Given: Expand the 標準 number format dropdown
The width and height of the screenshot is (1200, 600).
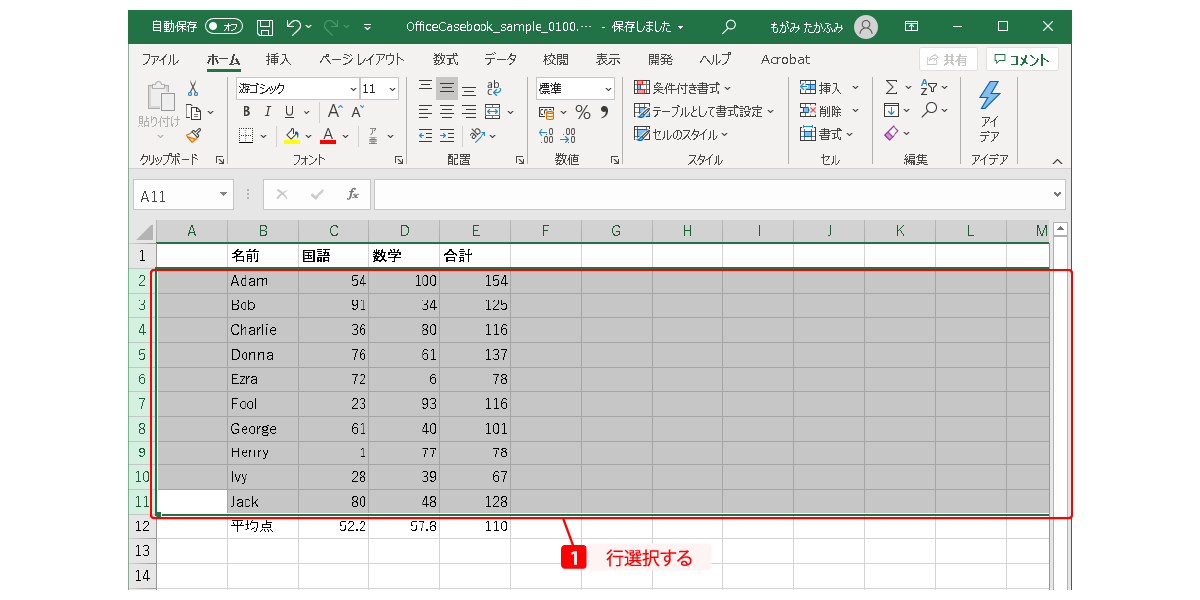Looking at the screenshot, I should click(575, 89).
